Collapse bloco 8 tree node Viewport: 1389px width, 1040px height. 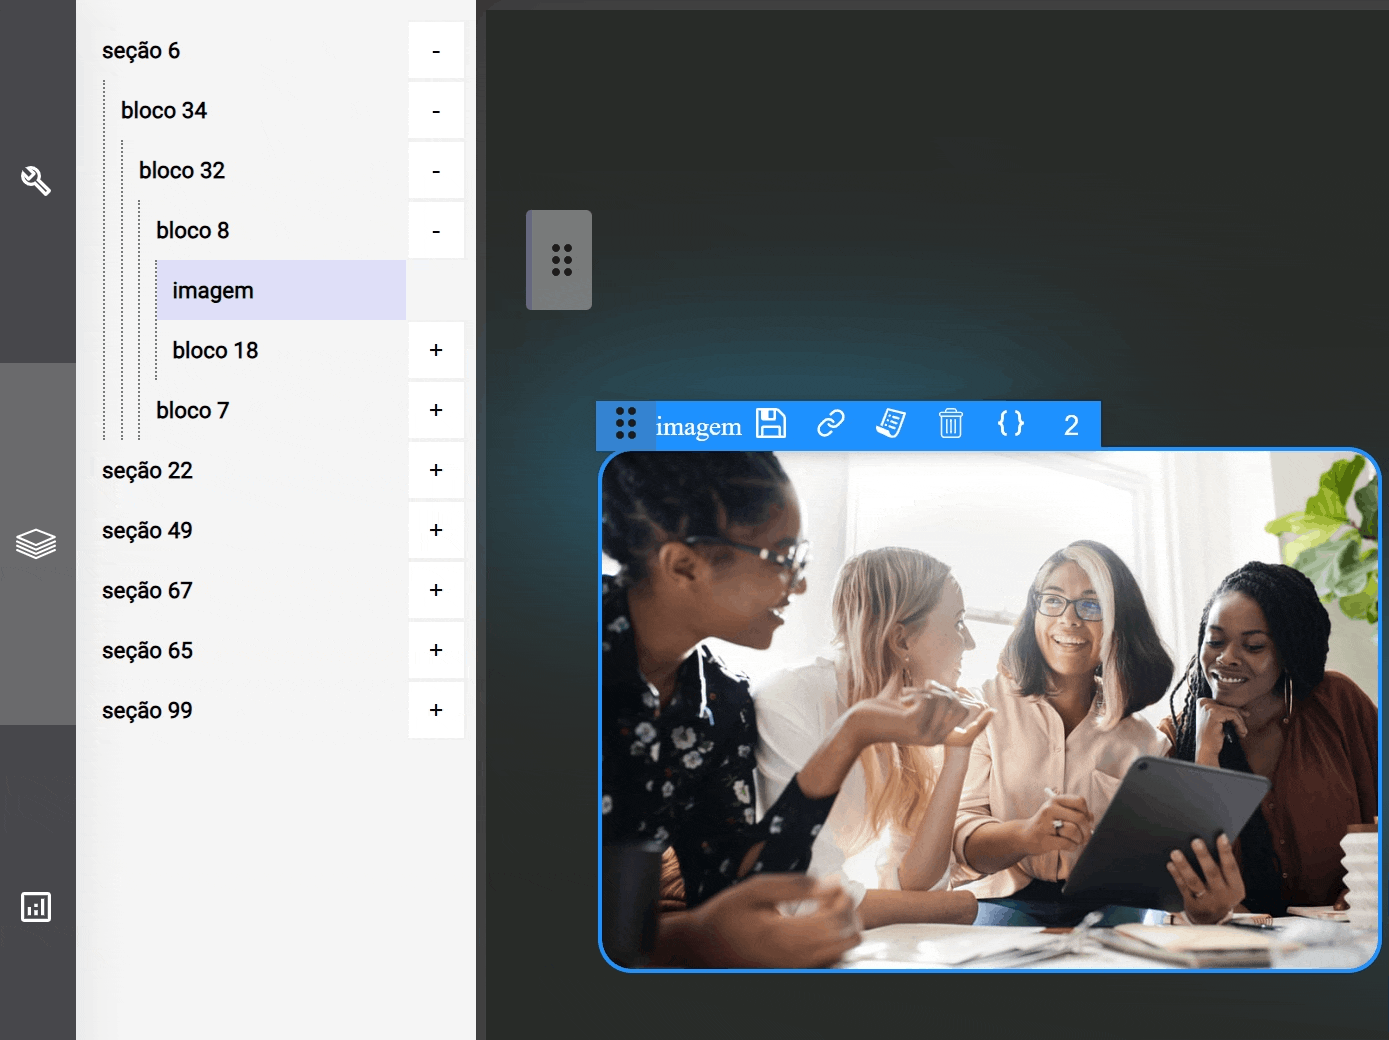pyautogui.click(x=436, y=231)
